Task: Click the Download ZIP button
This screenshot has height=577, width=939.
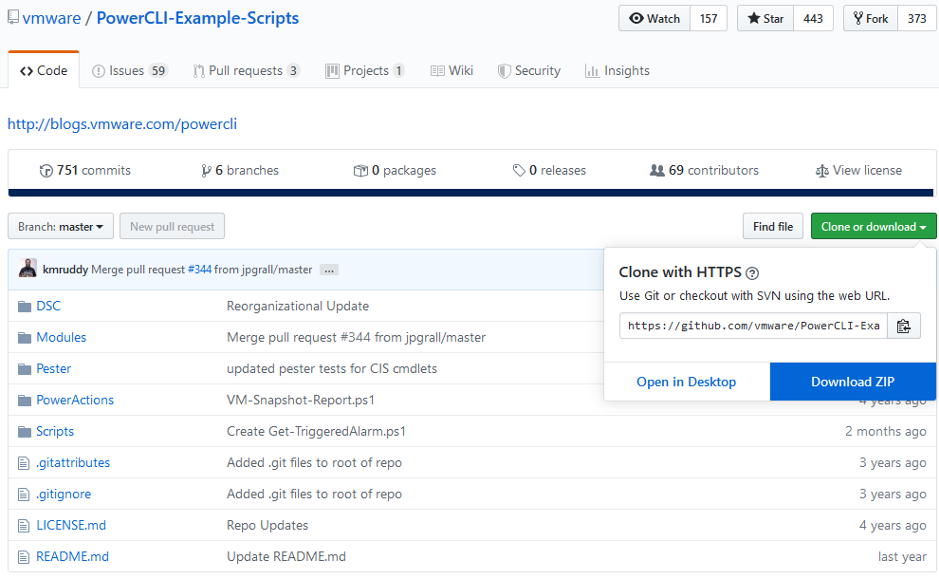Action: (852, 382)
